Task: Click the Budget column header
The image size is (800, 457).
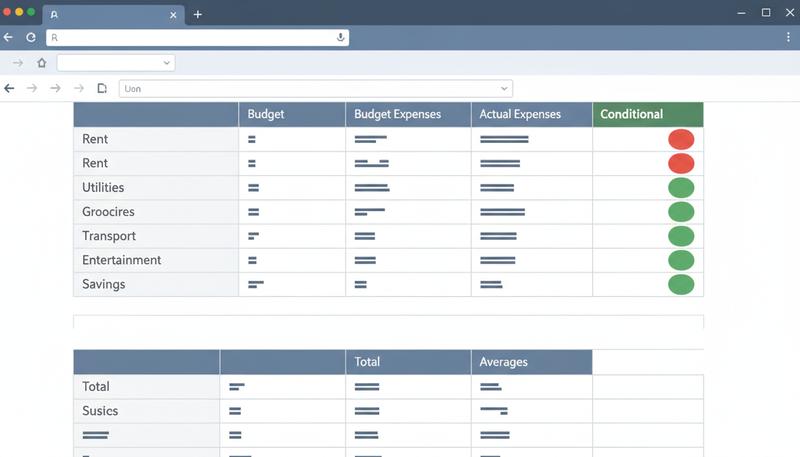Action: pos(292,114)
